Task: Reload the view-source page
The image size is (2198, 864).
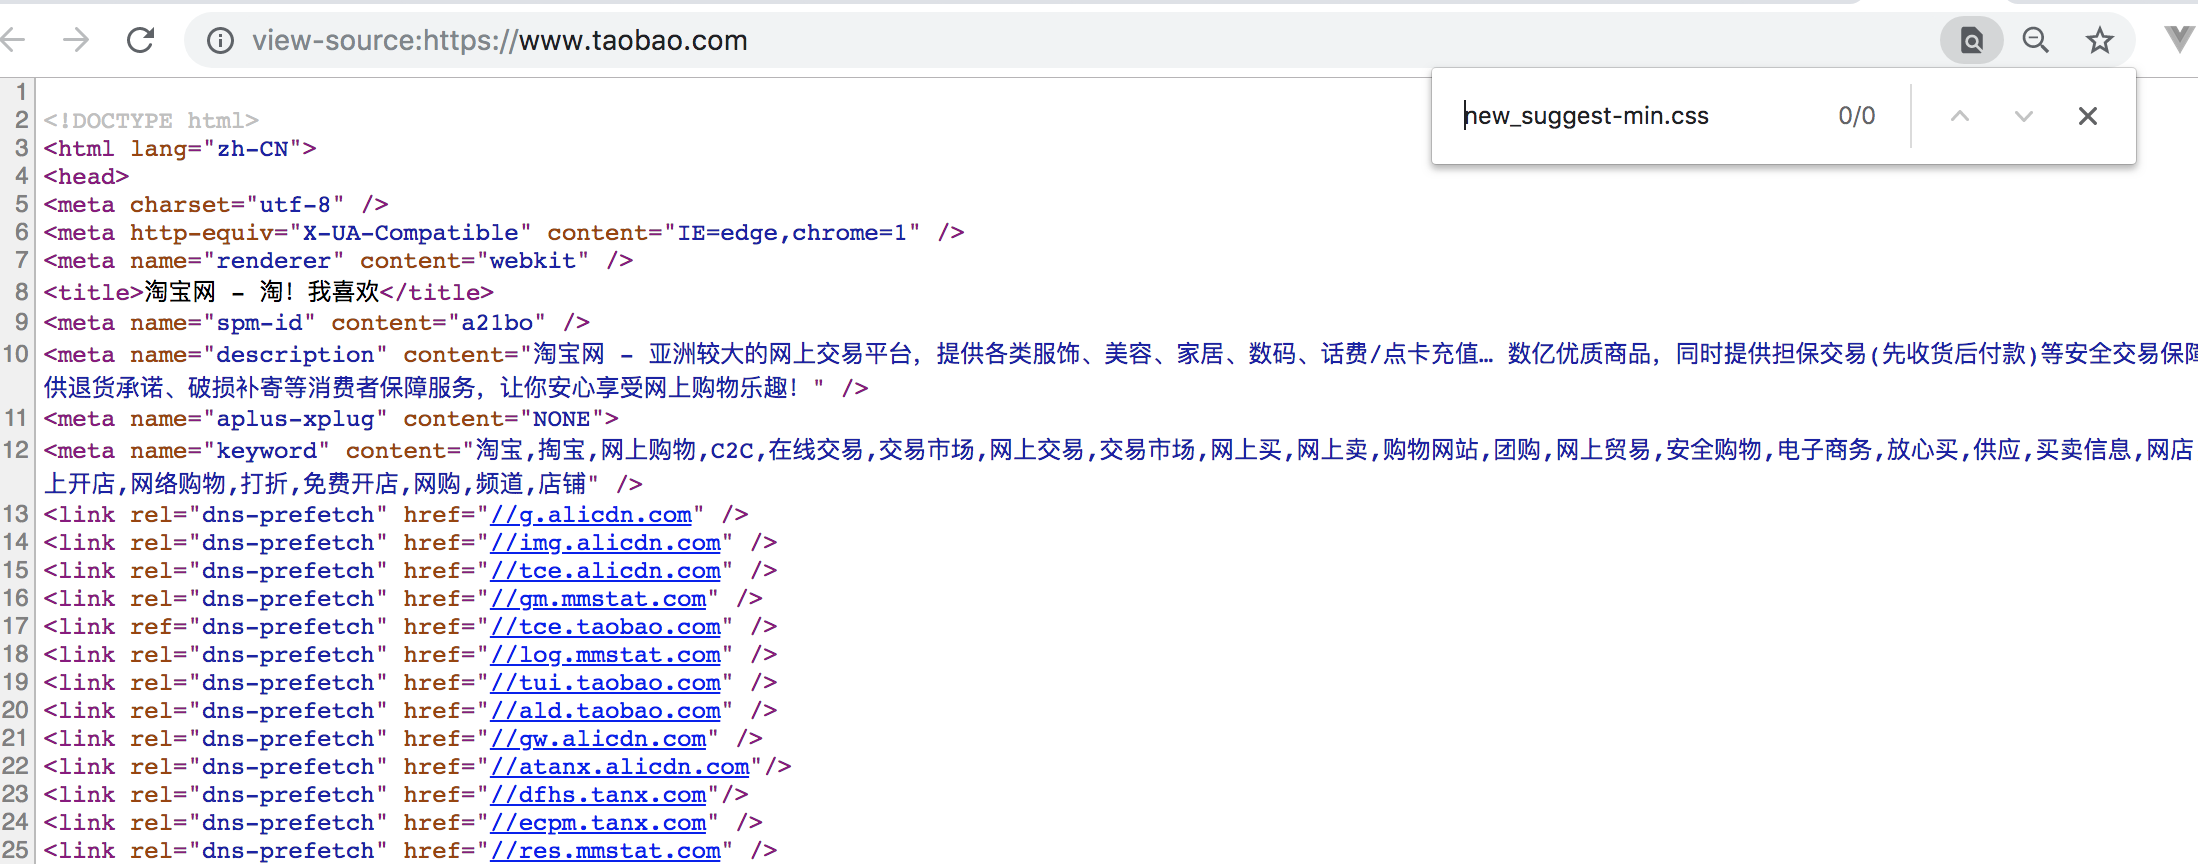Action: click(x=141, y=40)
